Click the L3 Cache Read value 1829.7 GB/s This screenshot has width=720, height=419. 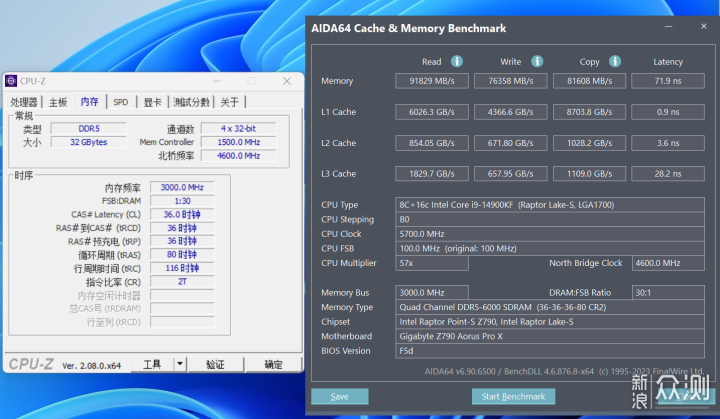click(x=432, y=174)
